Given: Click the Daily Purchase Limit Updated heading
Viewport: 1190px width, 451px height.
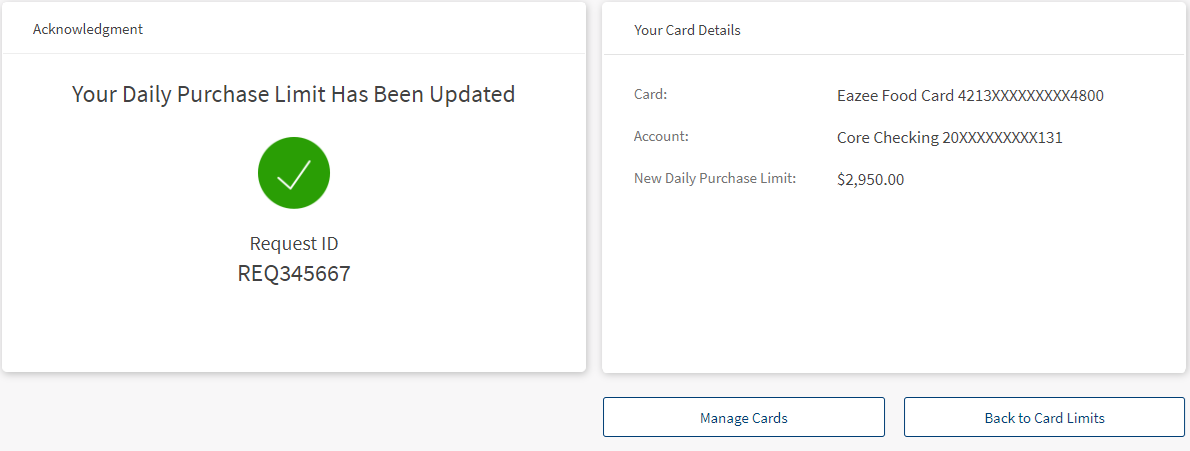Looking at the screenshot, I should point(294,95).
